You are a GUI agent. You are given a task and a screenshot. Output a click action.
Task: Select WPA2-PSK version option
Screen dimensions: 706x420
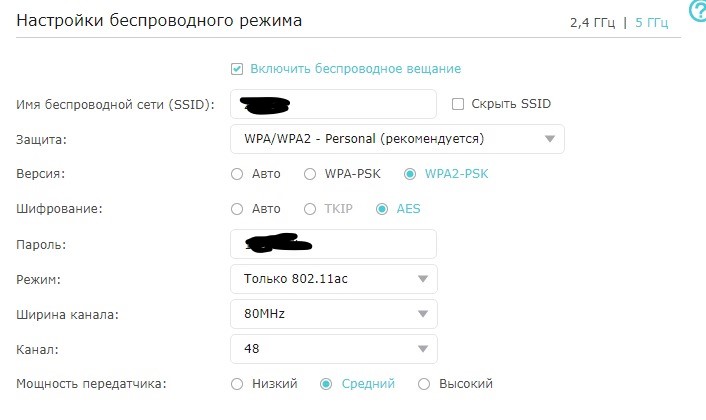coord(410,174)
